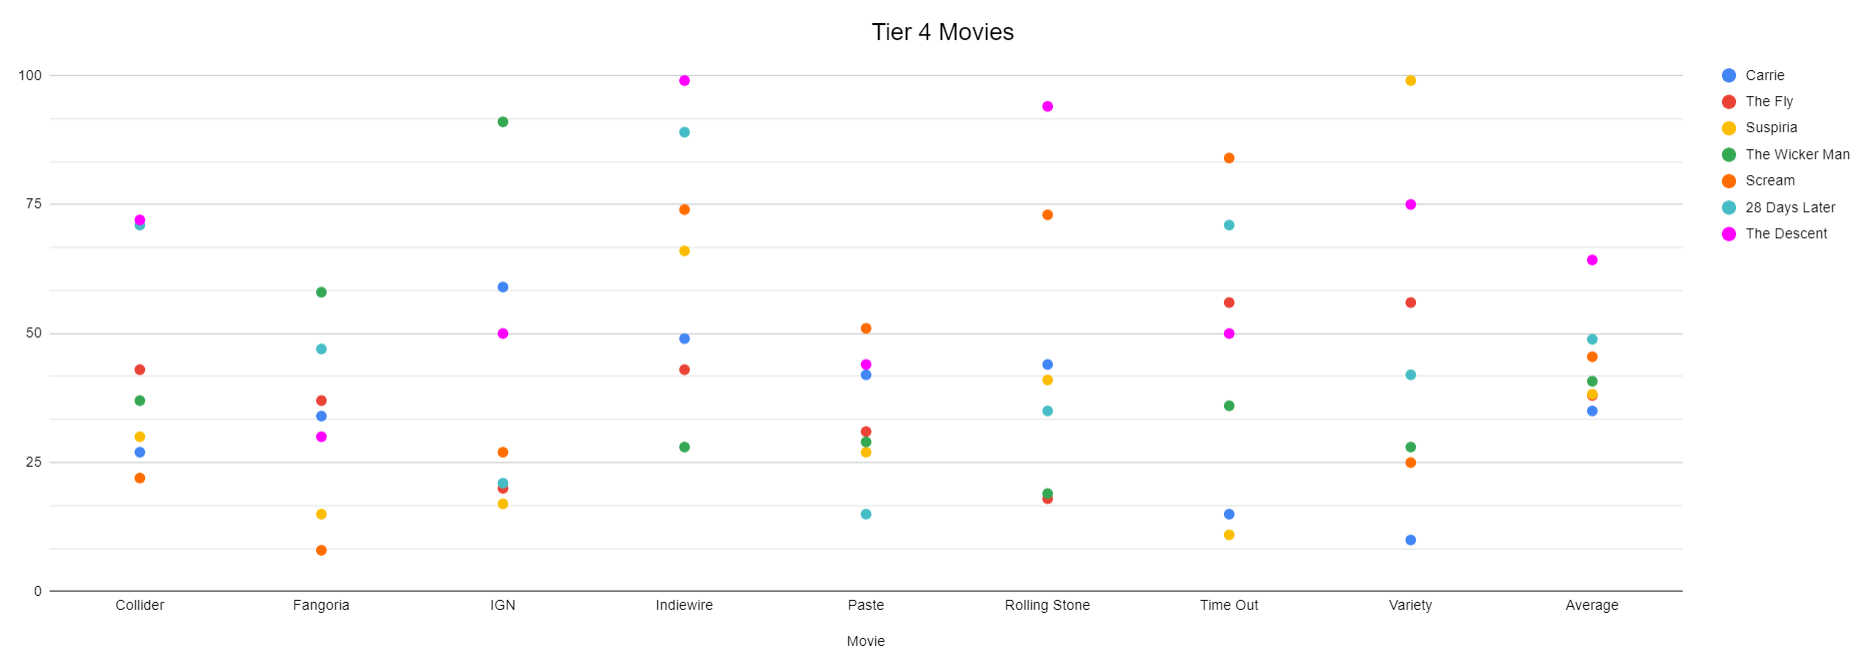
Task: Select the lowest orange point in Fangoria
Action: point(321,551)
